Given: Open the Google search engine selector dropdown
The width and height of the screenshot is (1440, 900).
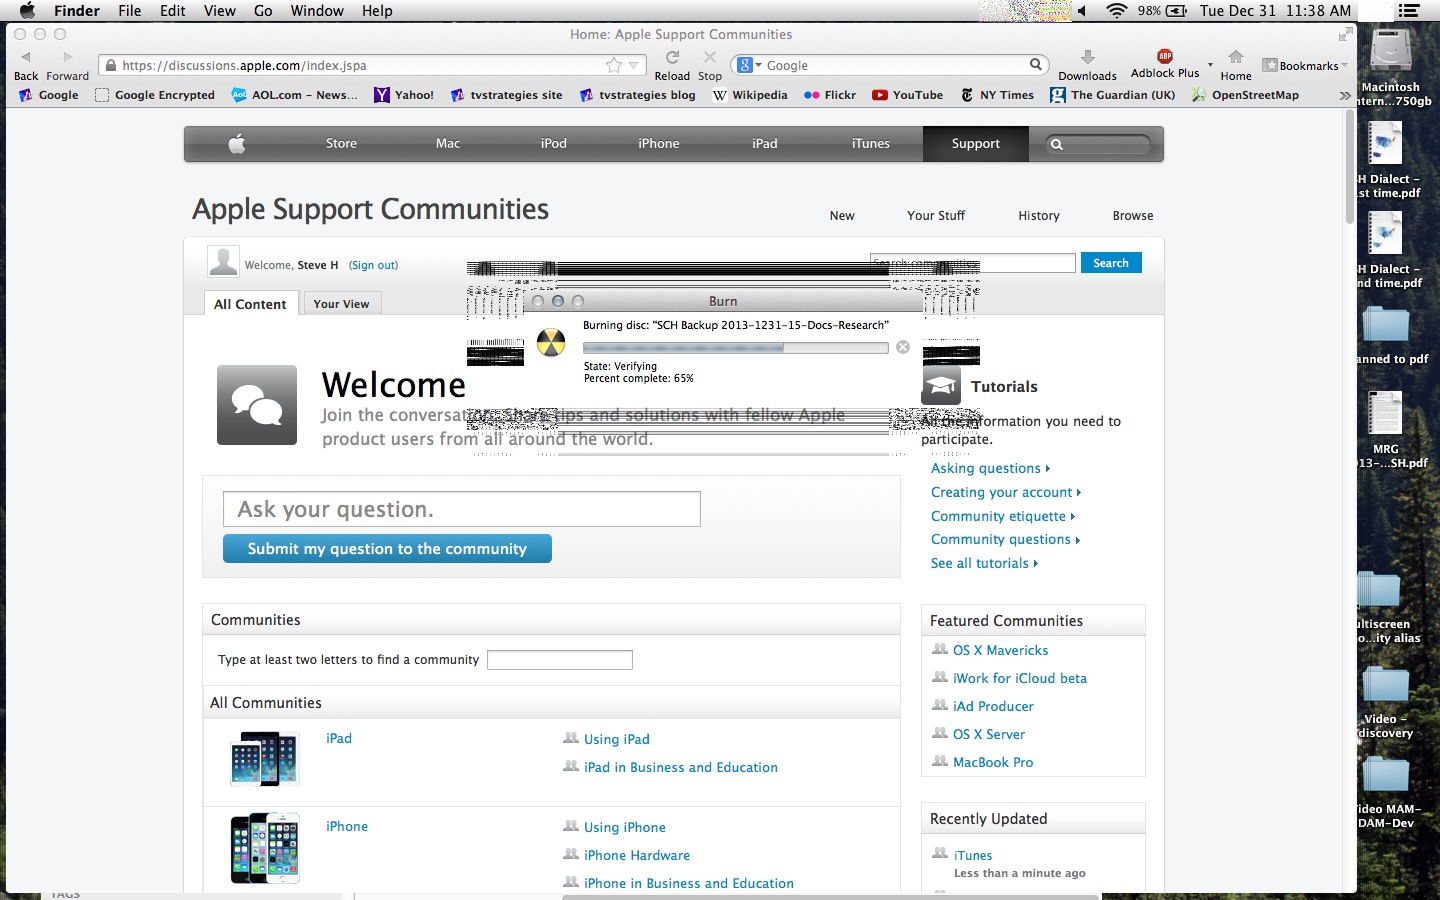Looking at the screenshot, I should pos(750,65).
